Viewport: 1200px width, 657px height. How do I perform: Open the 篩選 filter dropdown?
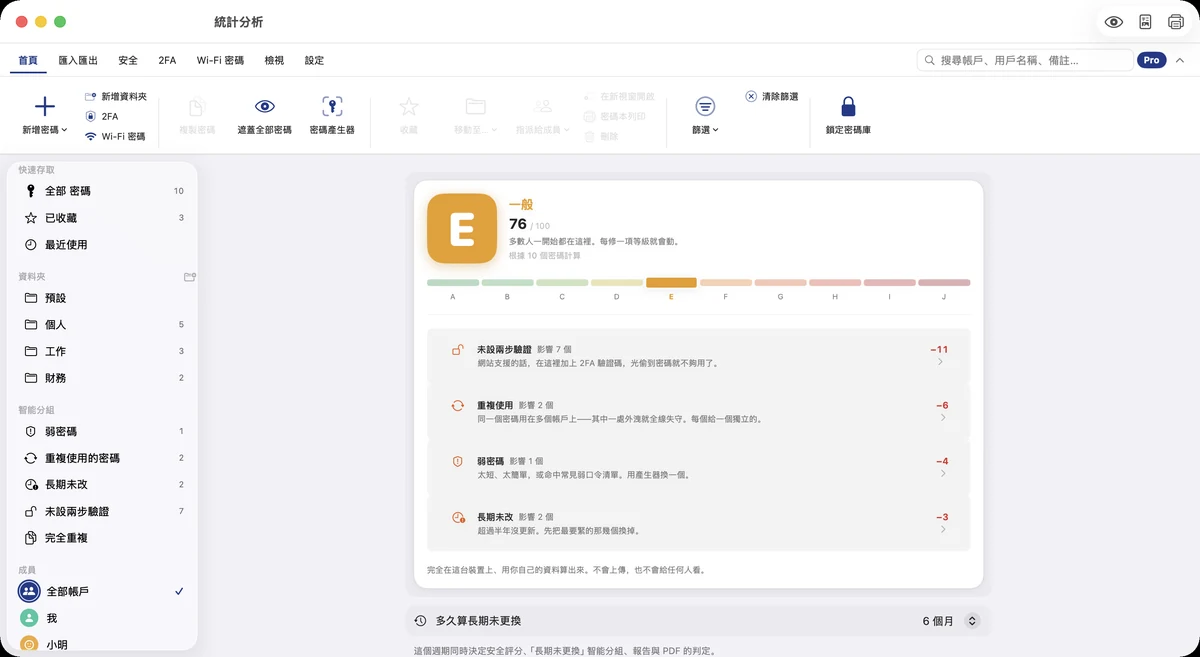tap(705, 116)
